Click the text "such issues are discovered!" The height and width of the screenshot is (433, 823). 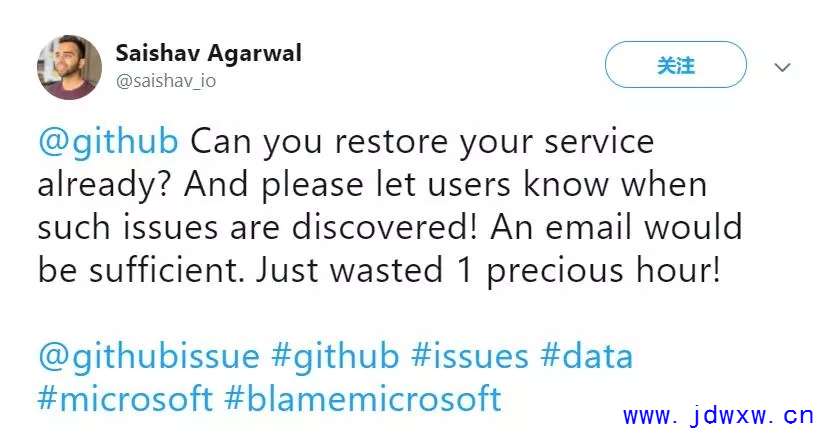coord(258,228)
